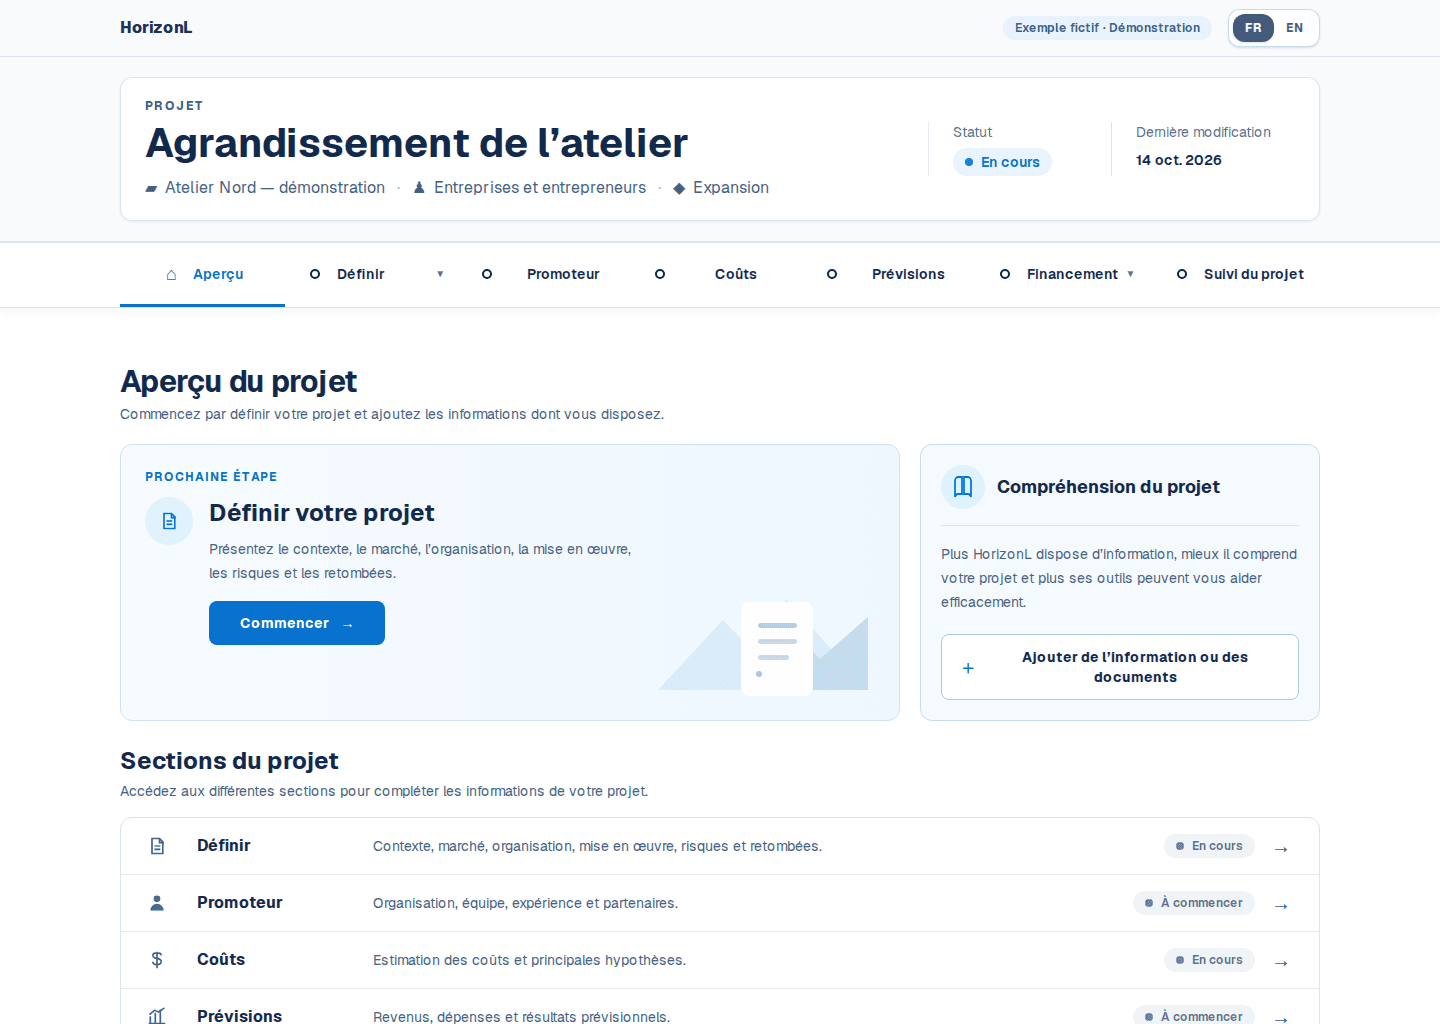Open the Coûts section with its row arrow
Image resolution: width=1440 pixels, height=1024 pixels.
pos(1281,963)
